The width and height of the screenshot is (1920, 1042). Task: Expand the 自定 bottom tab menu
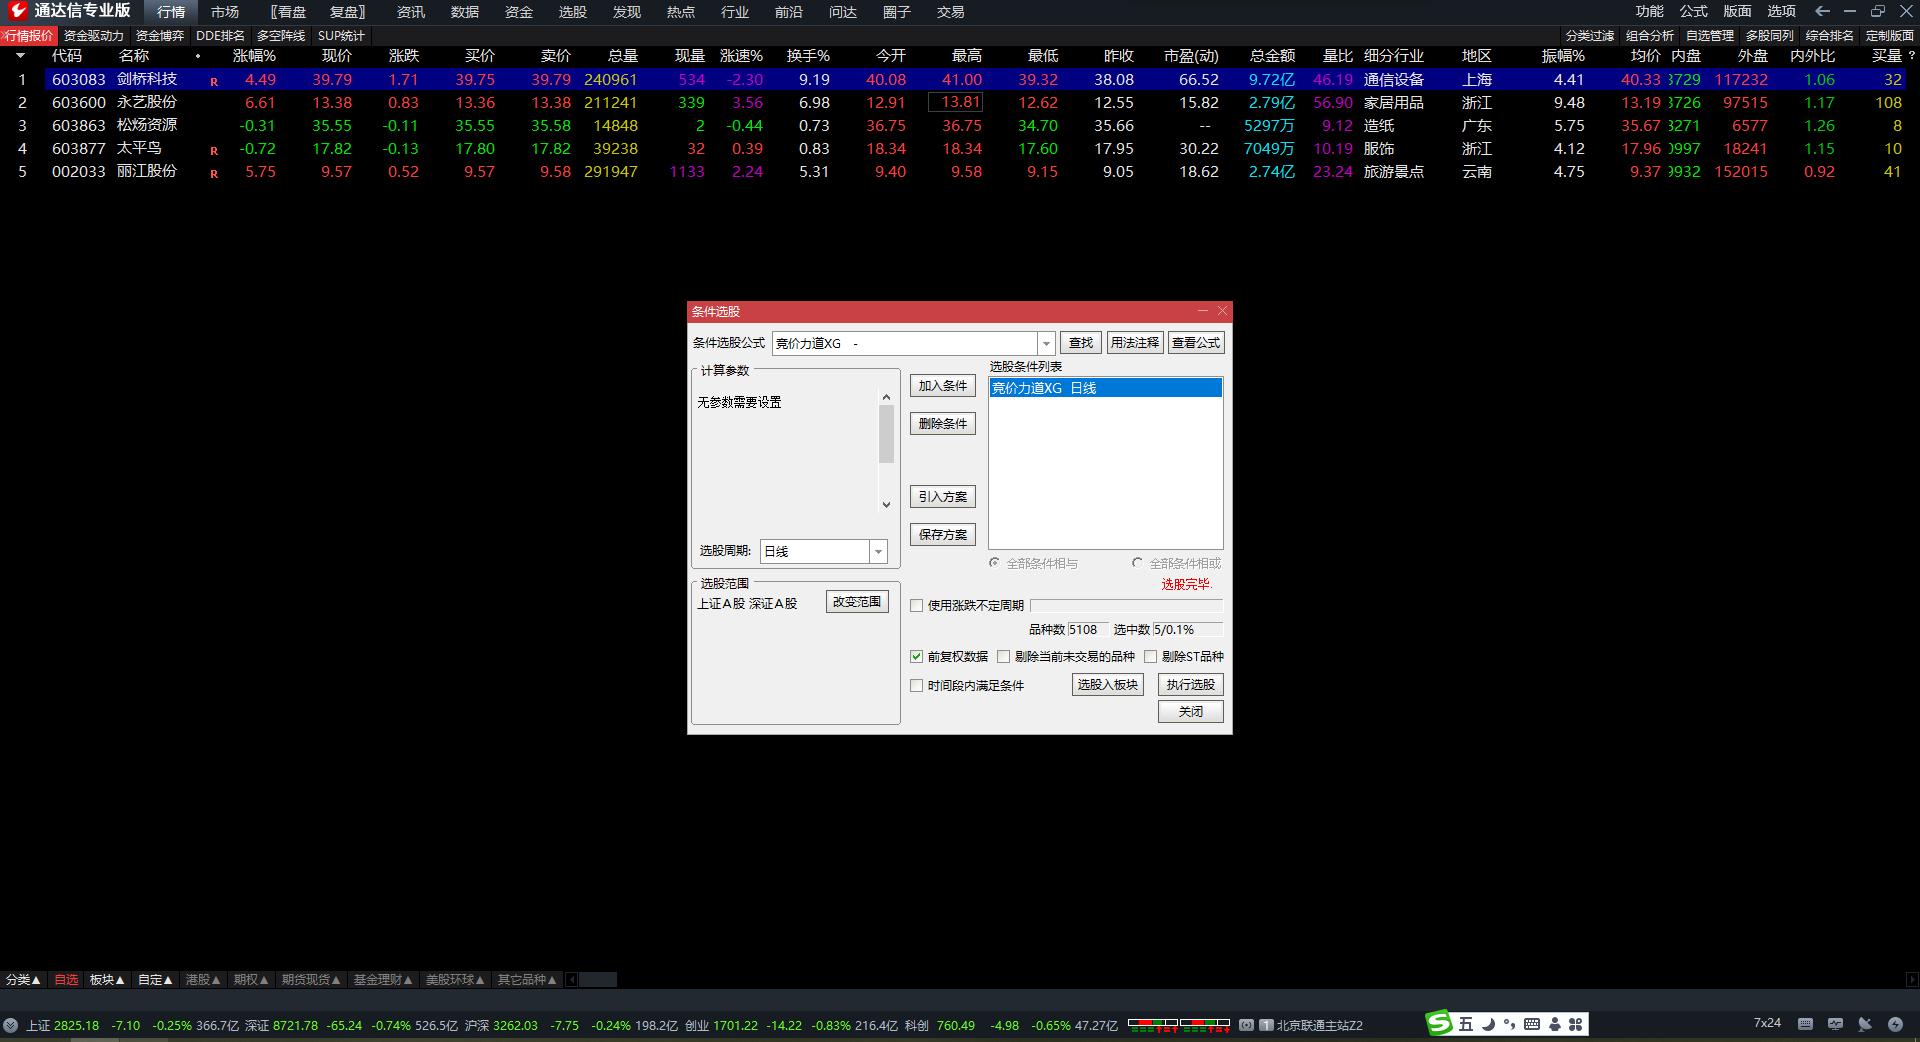(x=155, y=980)
